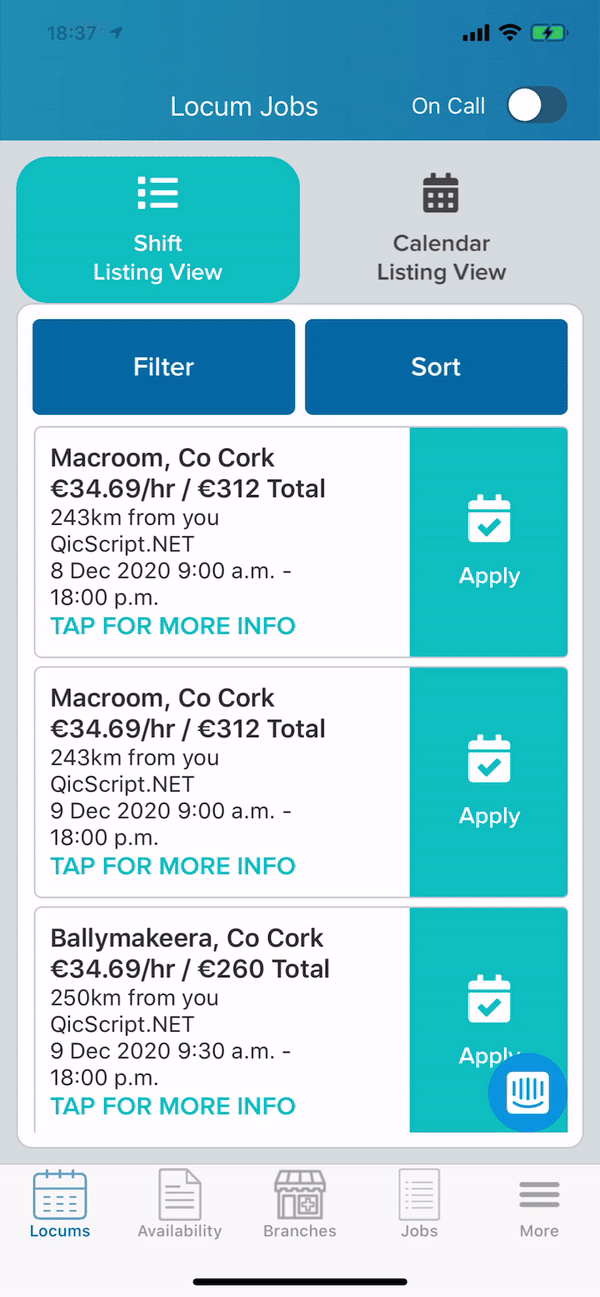Toggle the On Call switch
Viewport: 600px width, 1297px height.
(x=536, y=106)
